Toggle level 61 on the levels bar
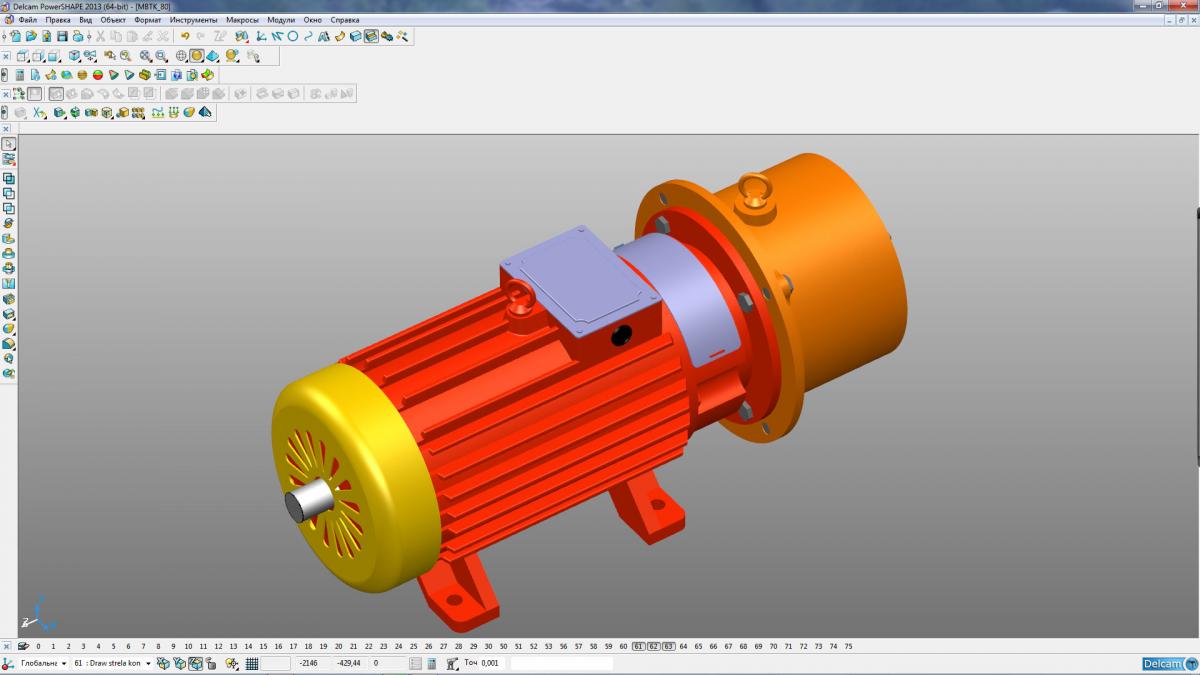 [638, 647]
